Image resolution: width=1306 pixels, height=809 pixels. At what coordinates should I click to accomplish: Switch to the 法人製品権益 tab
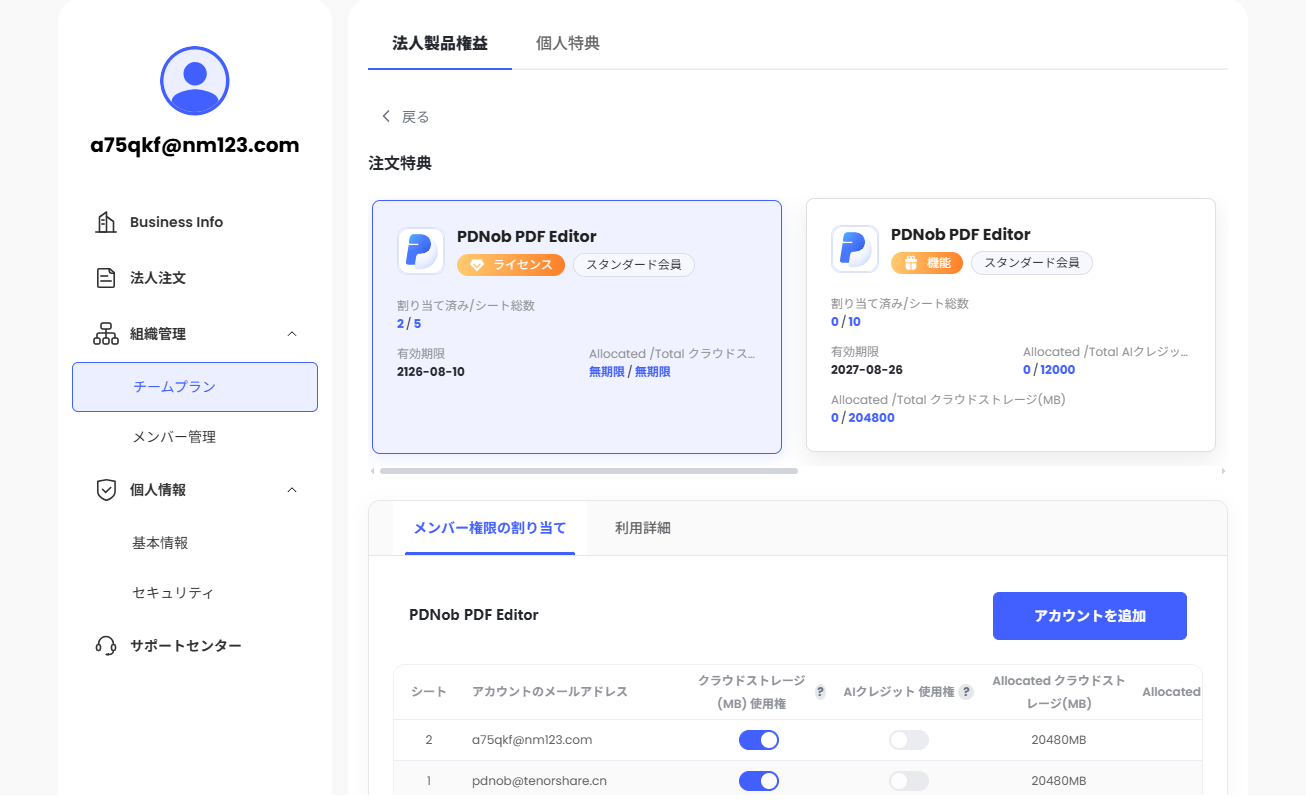tap(440, 43)
